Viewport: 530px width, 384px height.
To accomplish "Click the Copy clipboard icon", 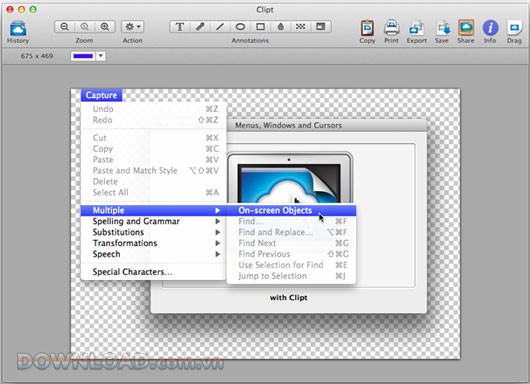I will 367,28.
